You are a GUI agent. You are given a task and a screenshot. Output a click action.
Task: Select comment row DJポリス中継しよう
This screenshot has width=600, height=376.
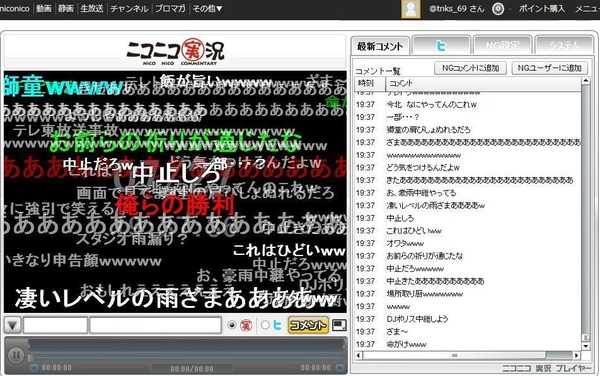(468, 319)
